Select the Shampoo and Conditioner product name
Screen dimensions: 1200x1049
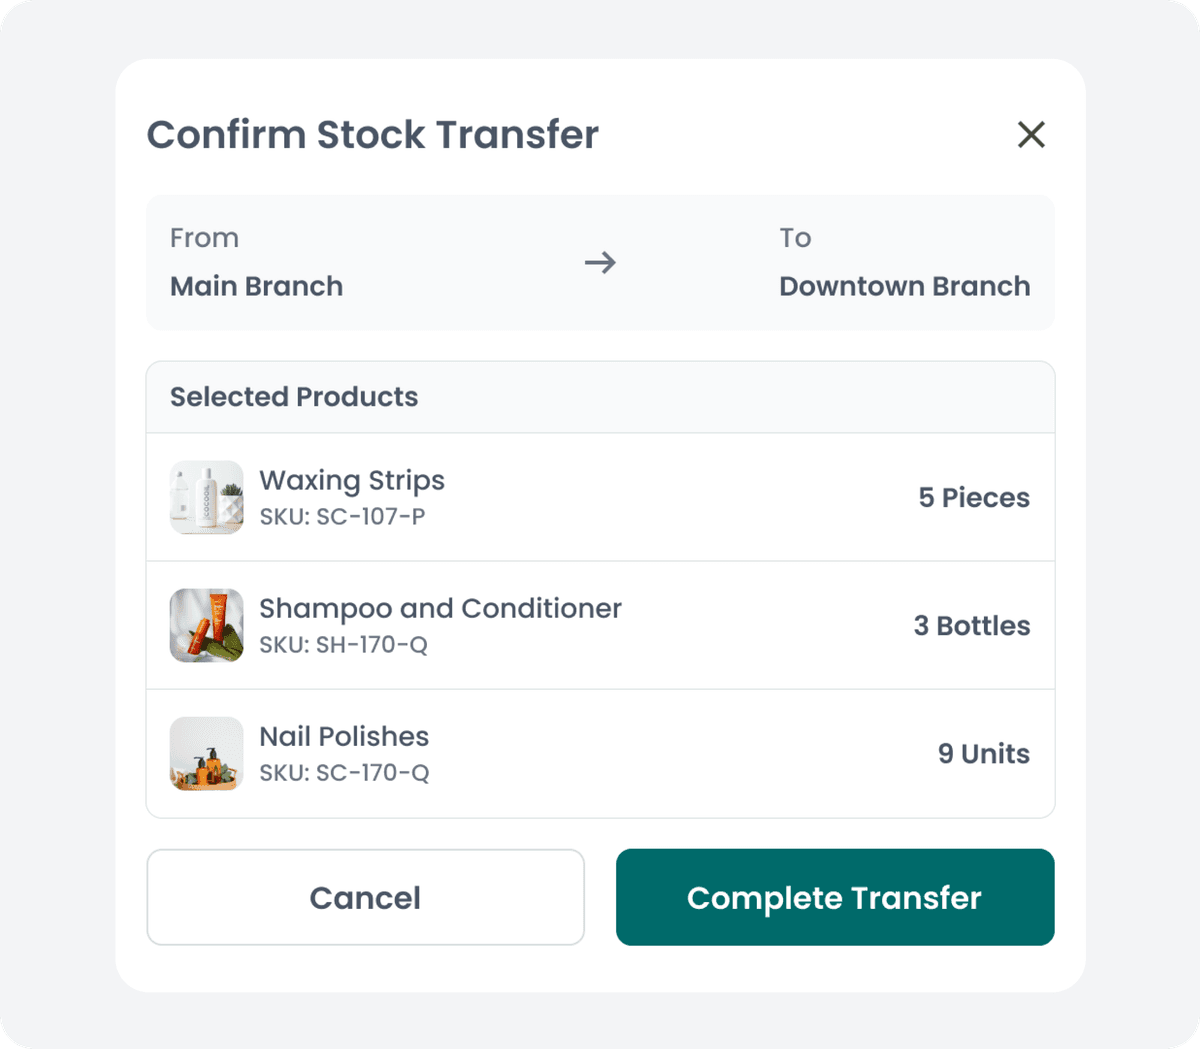pos(440,608)
